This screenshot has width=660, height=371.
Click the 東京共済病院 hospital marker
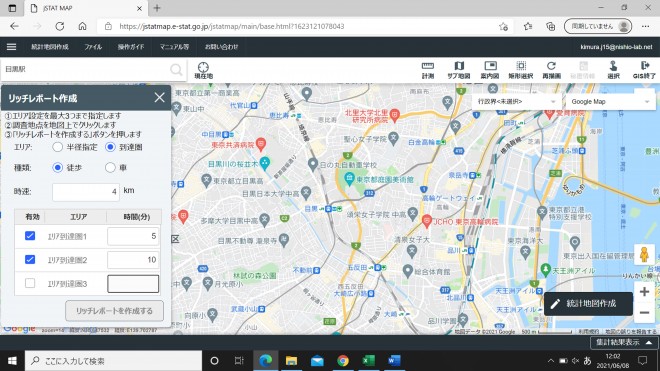(x=261, y=143)
